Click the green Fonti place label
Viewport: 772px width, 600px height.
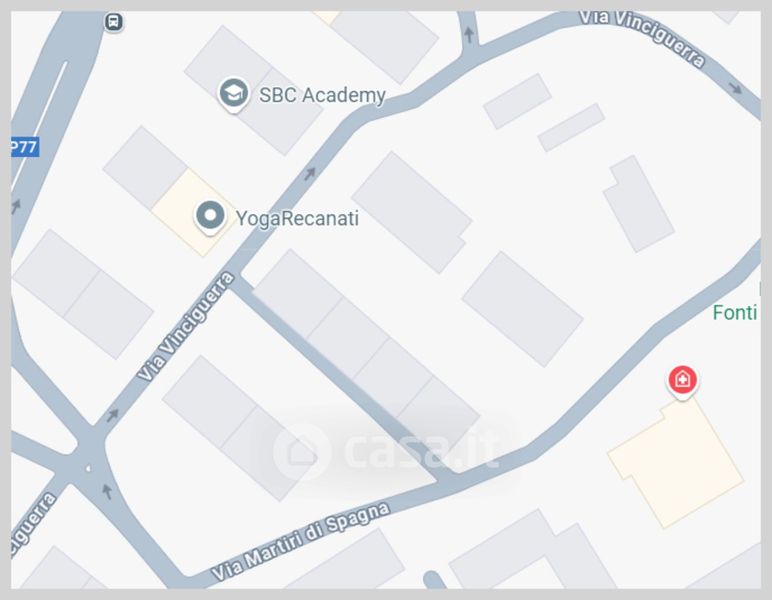pyautogui.click(x=735, y=313)
